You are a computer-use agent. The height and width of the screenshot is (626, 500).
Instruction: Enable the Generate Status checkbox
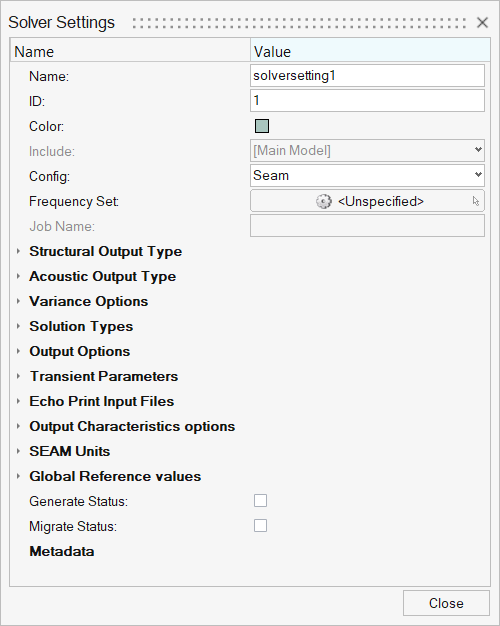(260, 501)
